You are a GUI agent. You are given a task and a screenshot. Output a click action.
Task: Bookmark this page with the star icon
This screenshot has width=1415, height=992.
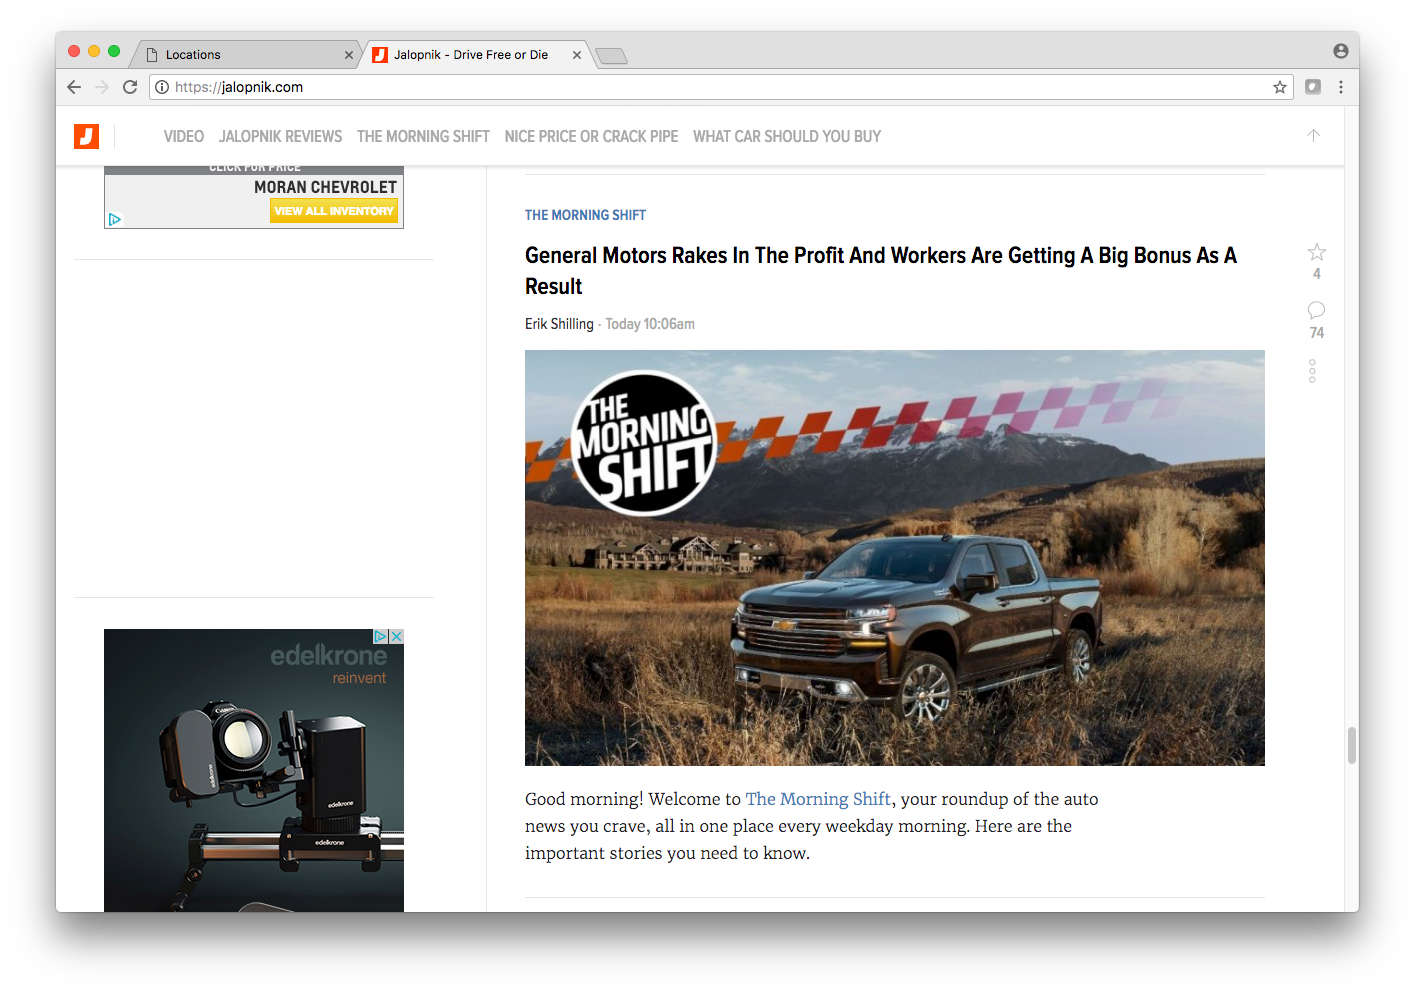pos(1280,87)
